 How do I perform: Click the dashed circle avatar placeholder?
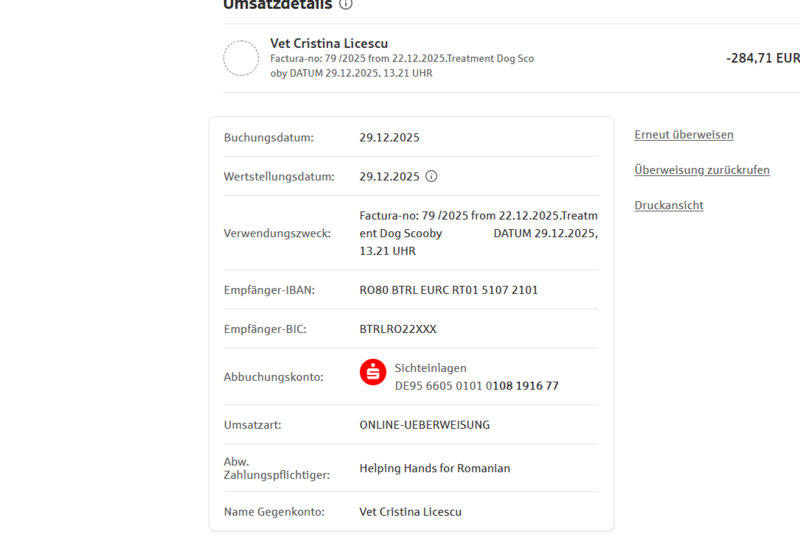241,58
